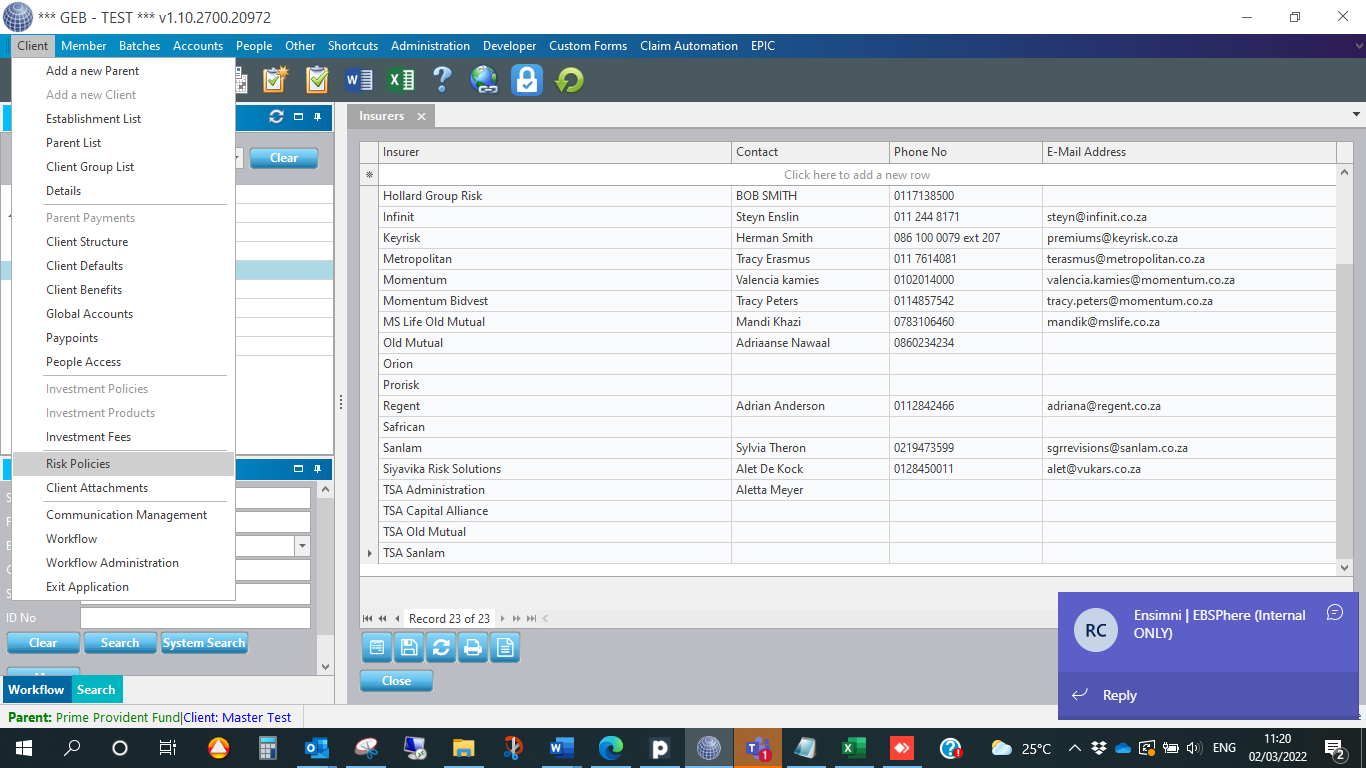
Task: Go to next record in navigator
Action: [x=503, y=619]
